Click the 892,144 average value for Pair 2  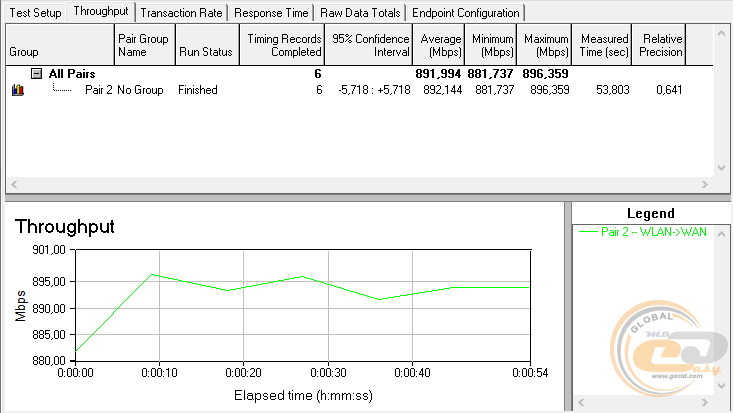(x=442, y=90)
